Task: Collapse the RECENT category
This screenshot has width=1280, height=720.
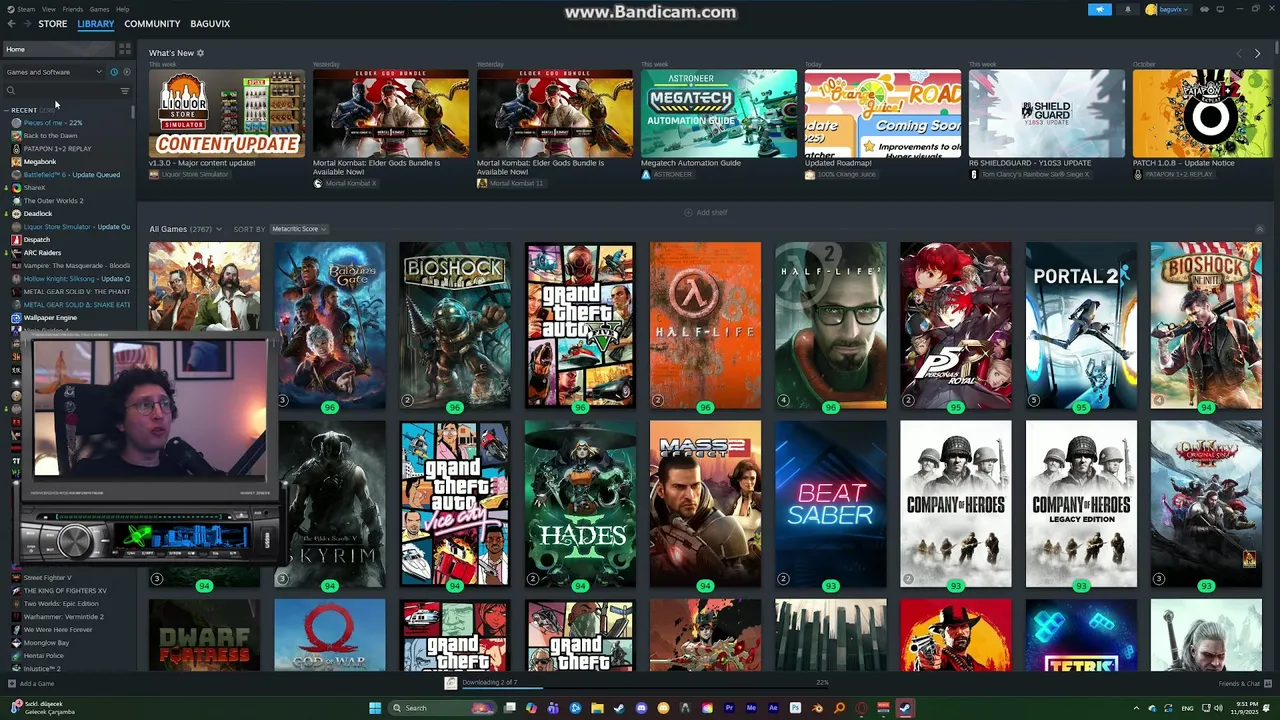Action: 6,110
